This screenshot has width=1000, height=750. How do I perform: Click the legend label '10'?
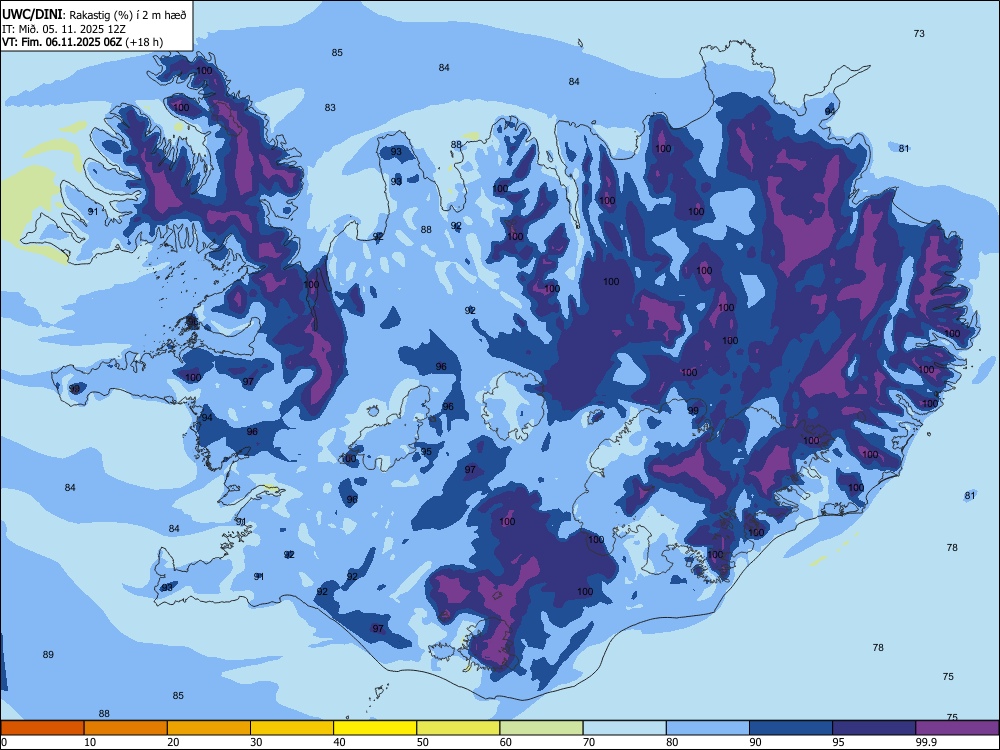coord(90,742)
